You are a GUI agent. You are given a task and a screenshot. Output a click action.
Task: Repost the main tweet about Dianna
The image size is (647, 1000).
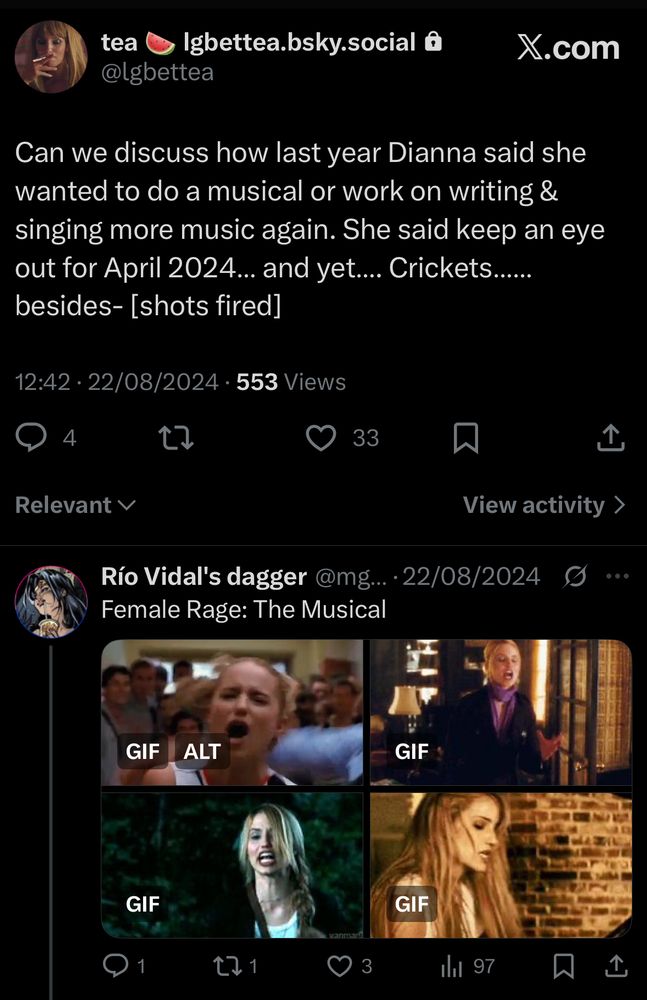pos(177,438)
